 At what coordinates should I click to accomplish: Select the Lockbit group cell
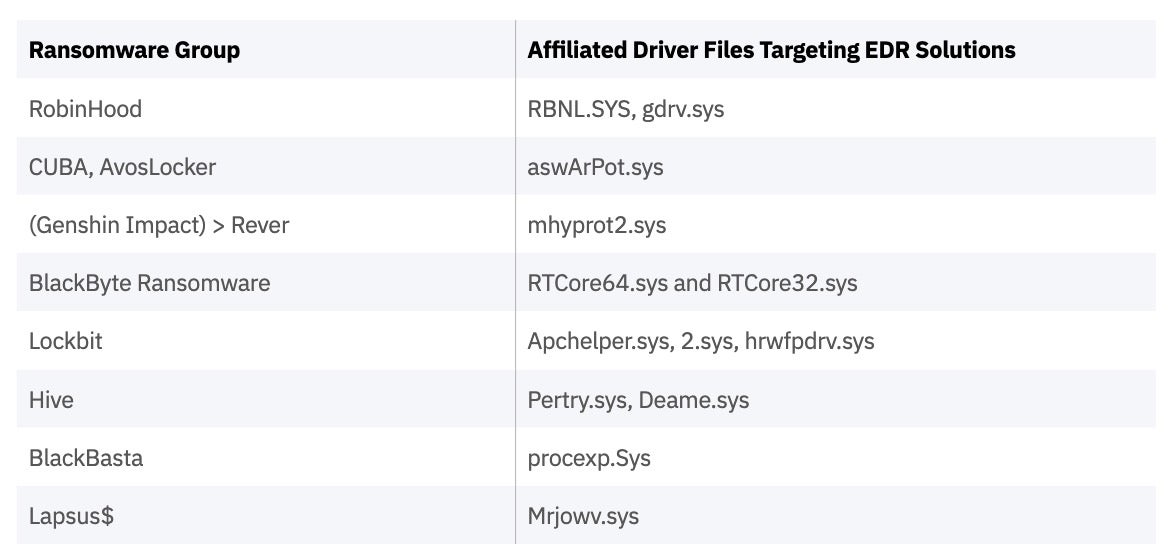click(65, 341)
